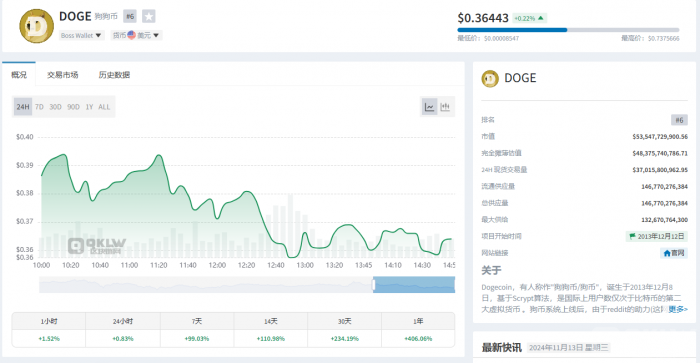The height and width of the screenshot is (363, 700).
Task: Open the 货币 美元 currency dropdown
Action: (136, 35)
